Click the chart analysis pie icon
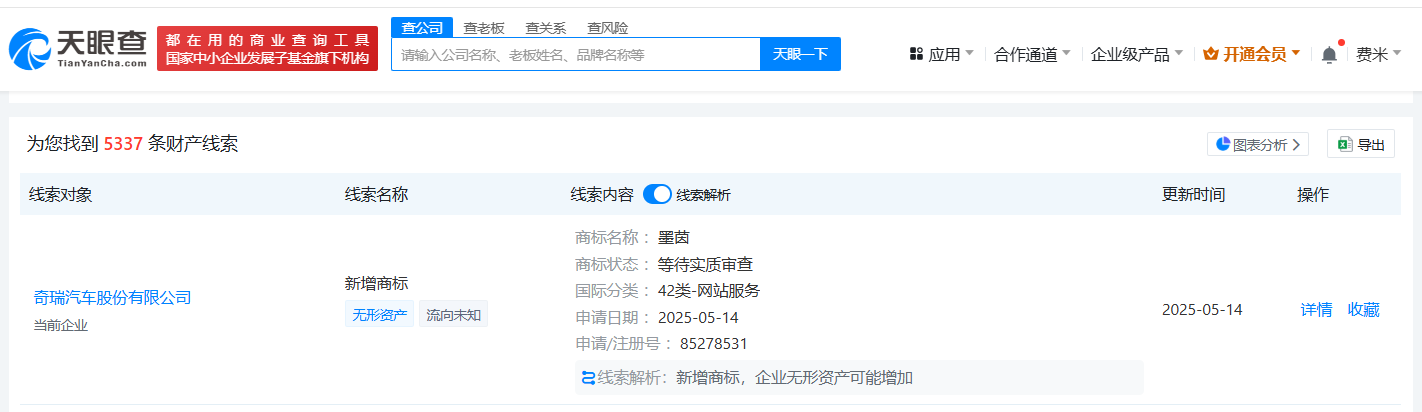The width and height of the screenshot is (1422, 412). (x=1222, y=144)
